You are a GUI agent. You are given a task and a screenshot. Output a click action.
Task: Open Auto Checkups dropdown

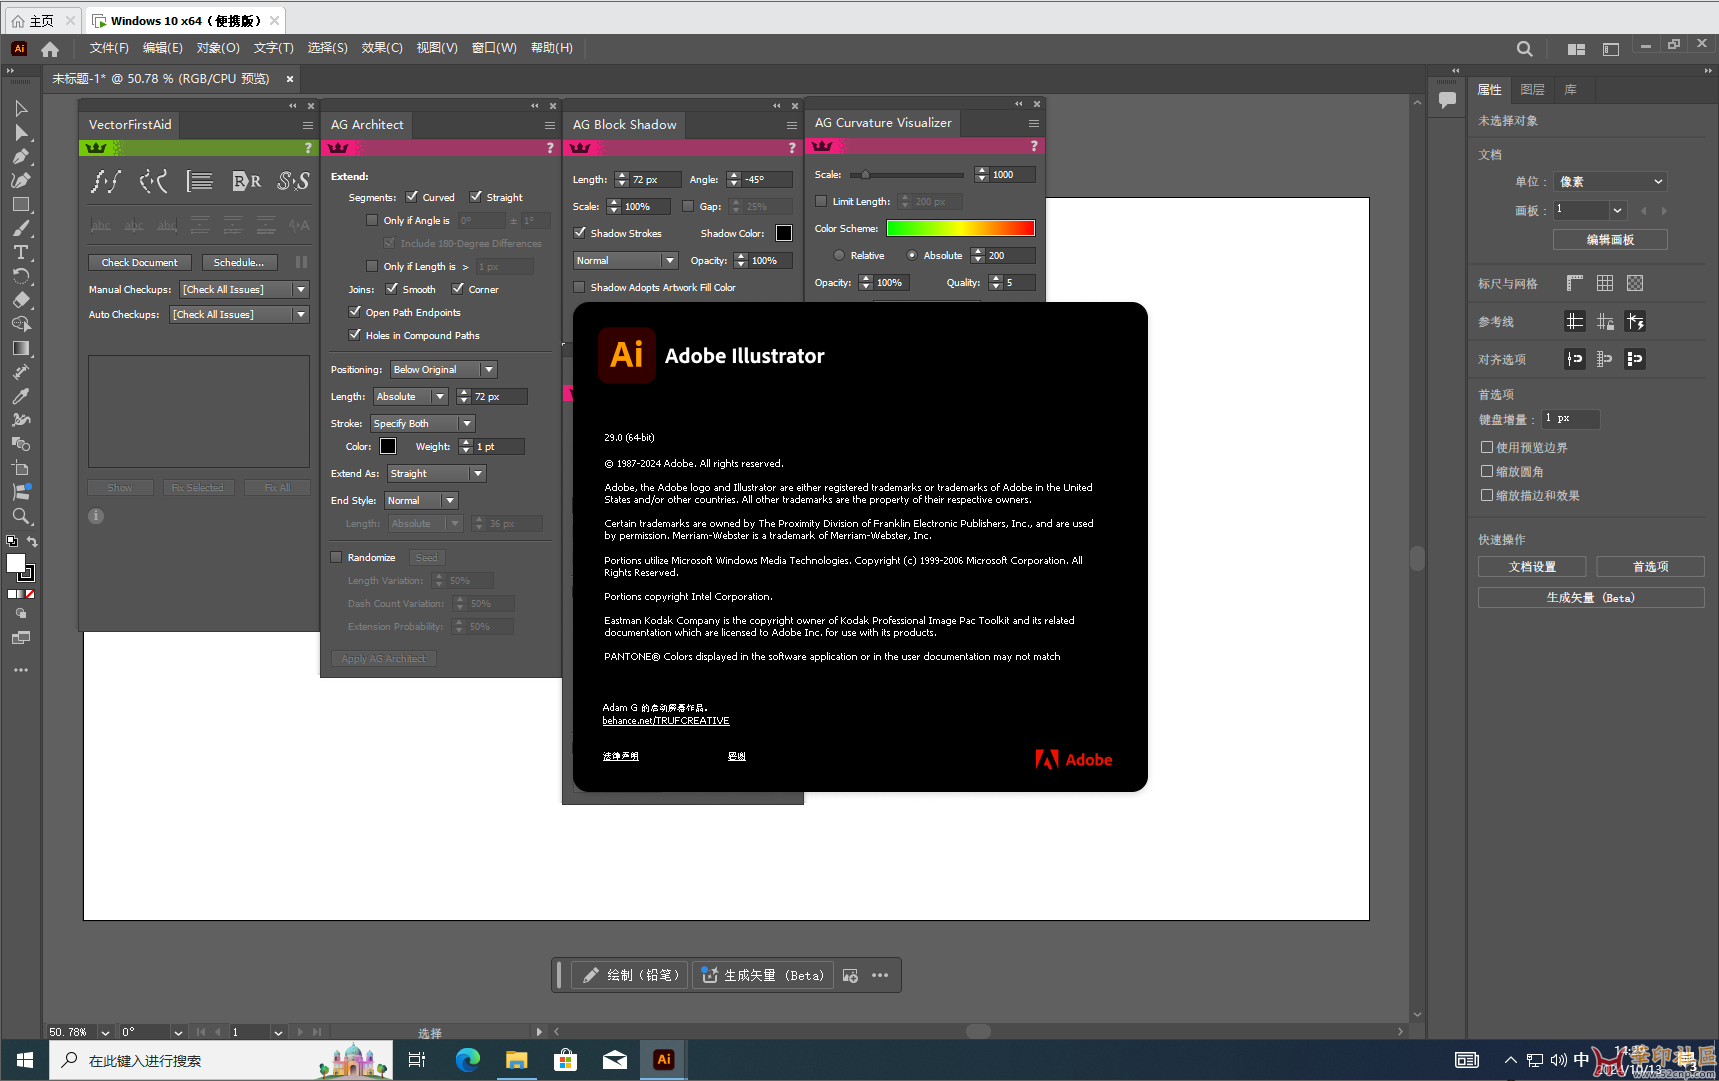point(240,314)
